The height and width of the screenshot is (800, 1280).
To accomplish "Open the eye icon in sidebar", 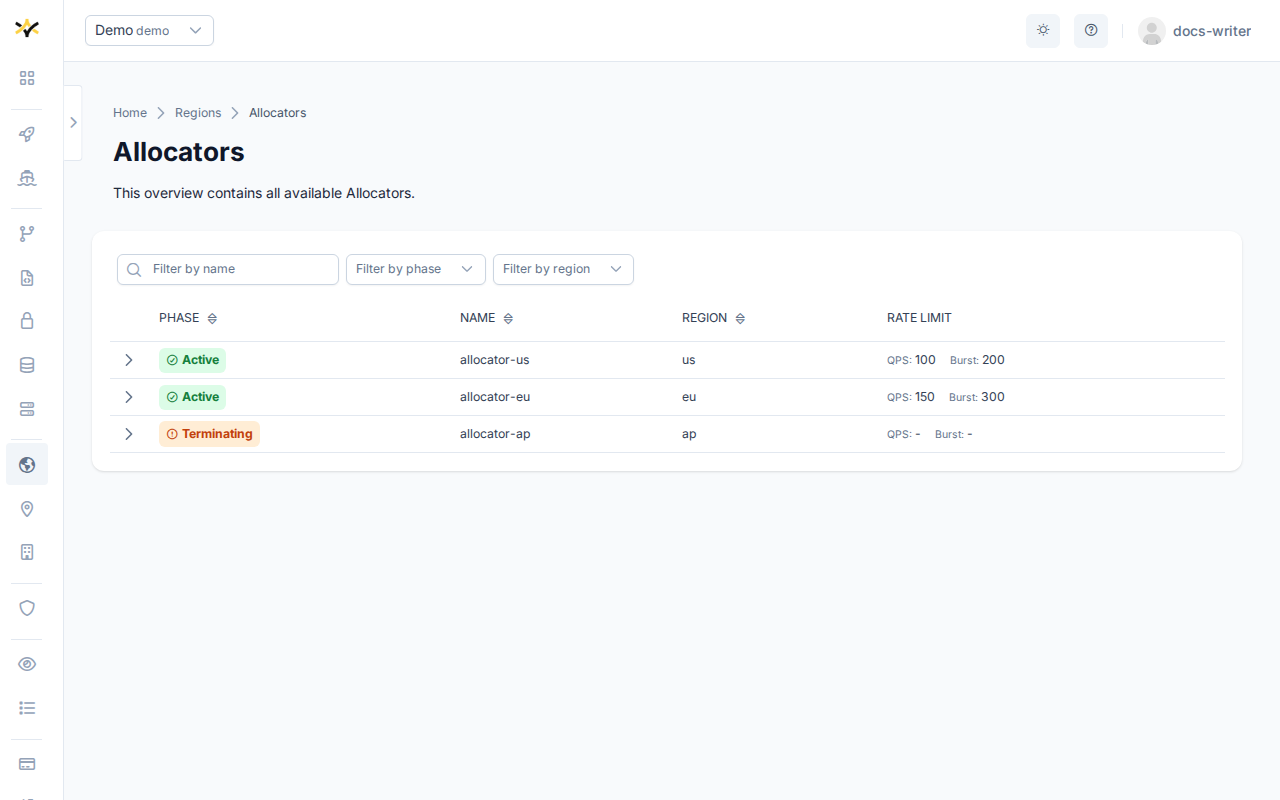I will pos(27,664).
